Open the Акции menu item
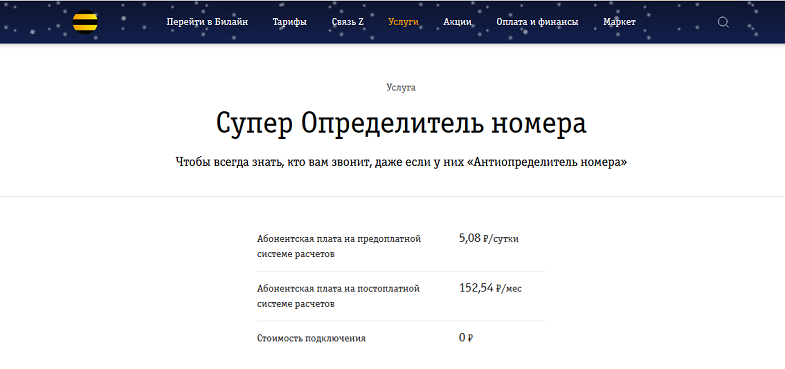Screen dimensions: 785x369 (458, 22)
